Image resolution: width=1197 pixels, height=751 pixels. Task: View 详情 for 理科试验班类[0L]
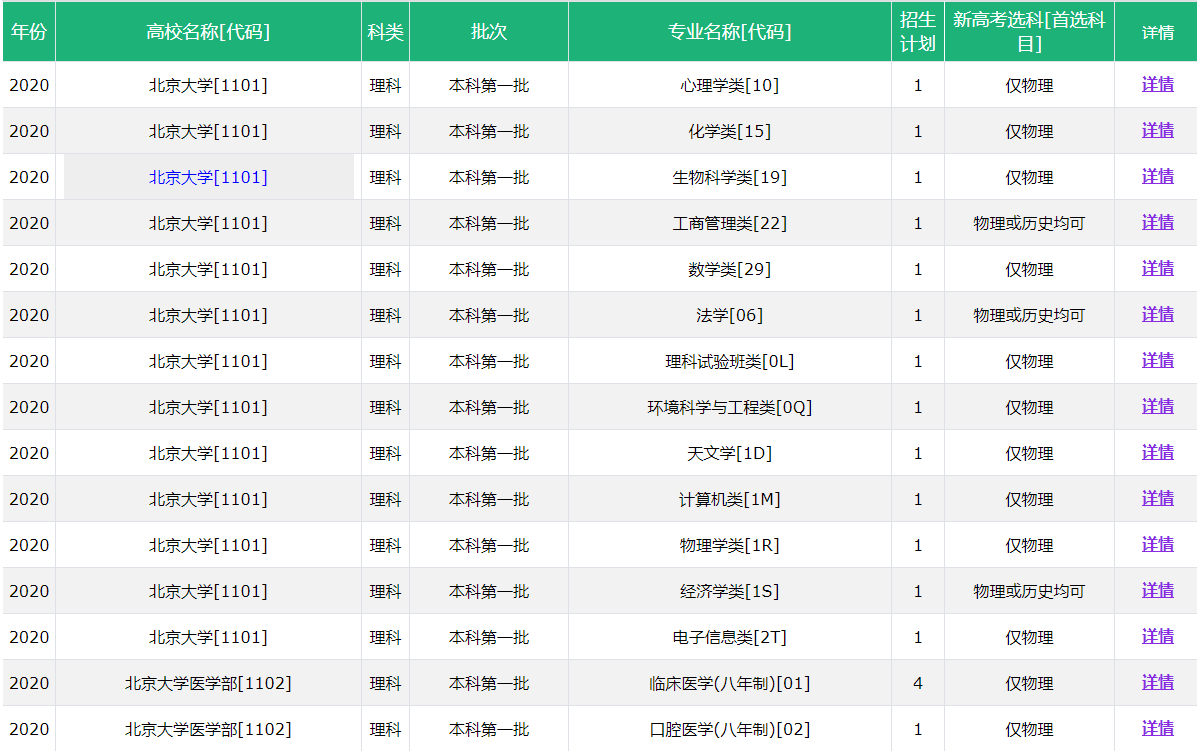tap(1157, 361)
